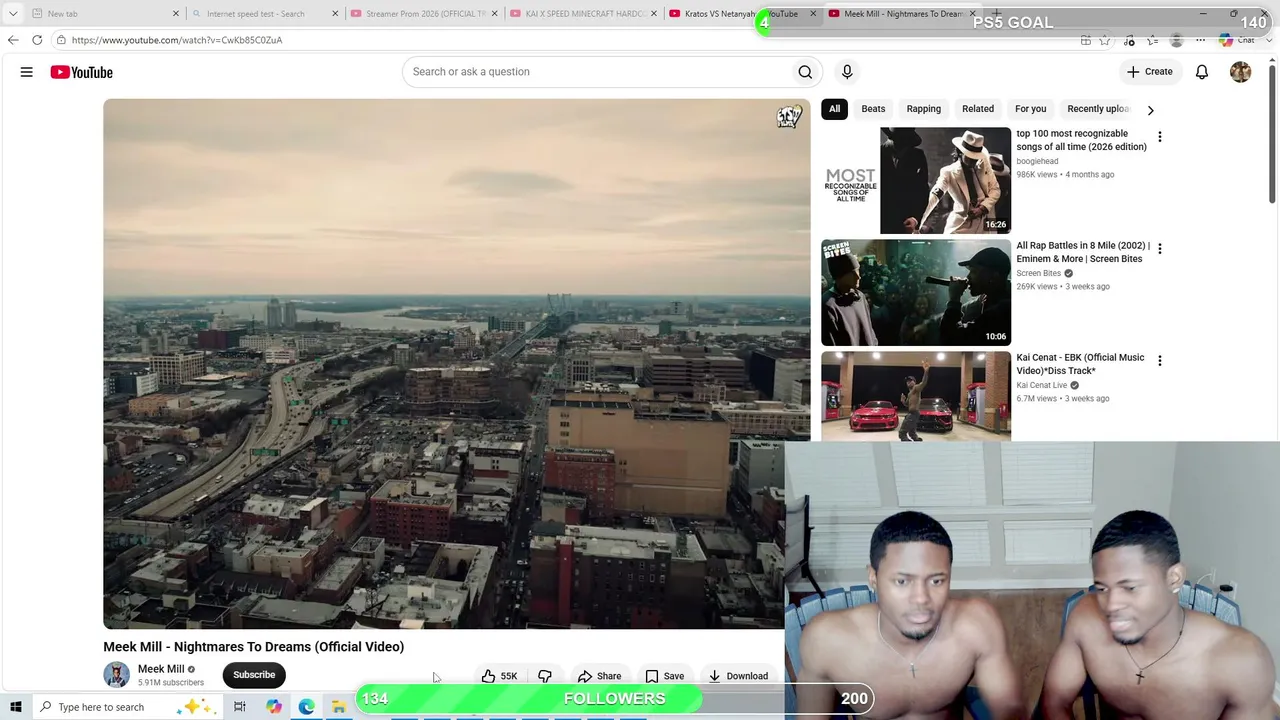Play the Kai Cenat EBK thumbnail
This screenshot has width=1280, height=720.
click(x=916, y=396)
